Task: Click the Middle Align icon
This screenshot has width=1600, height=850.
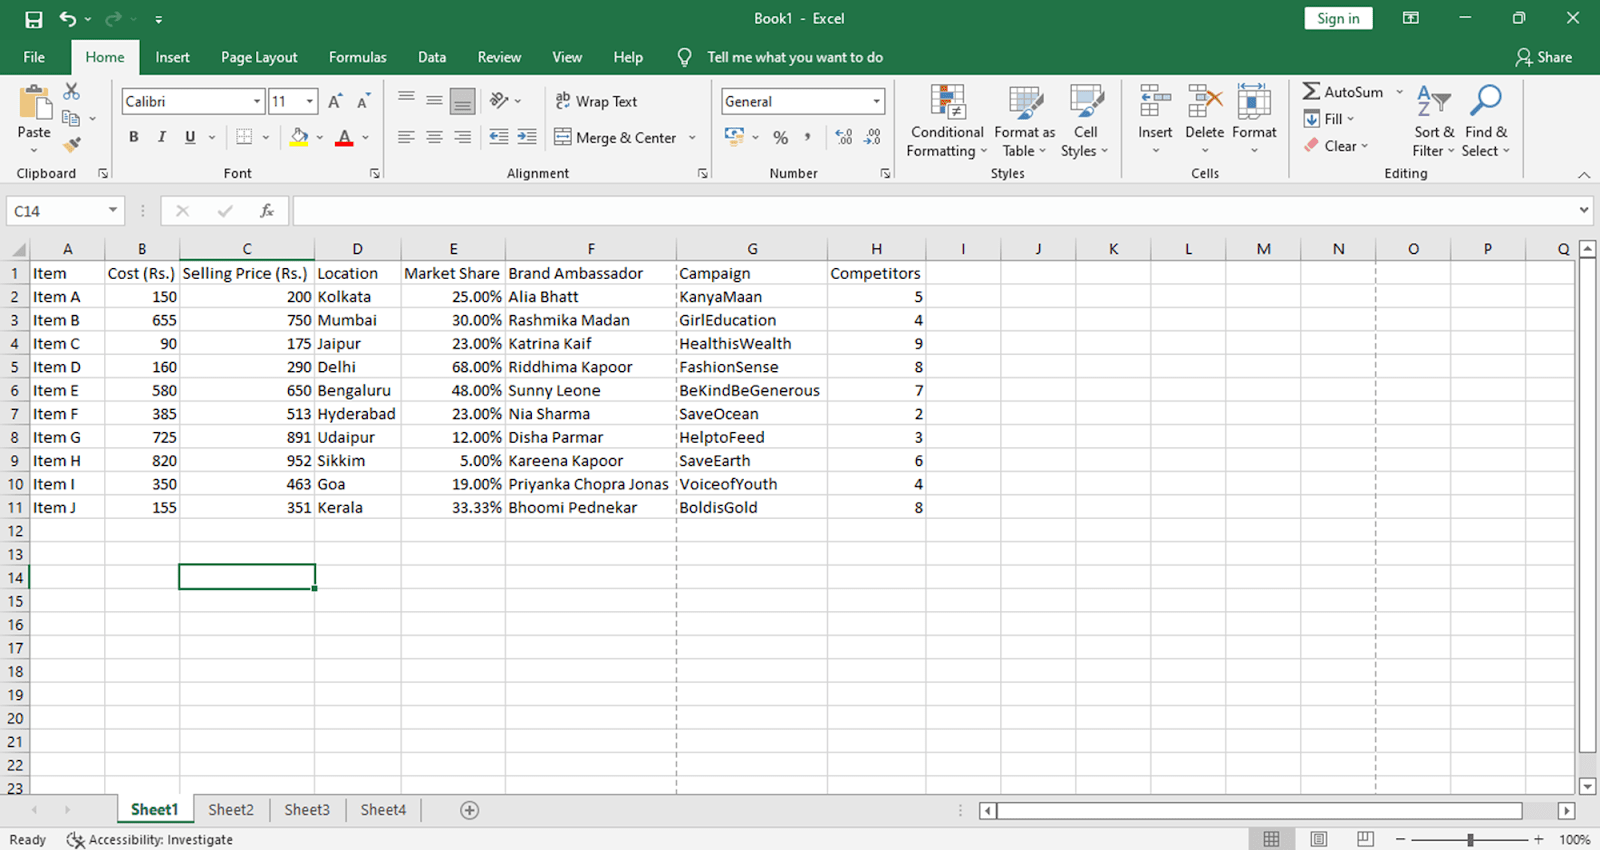Action: (x=434, y=100)
